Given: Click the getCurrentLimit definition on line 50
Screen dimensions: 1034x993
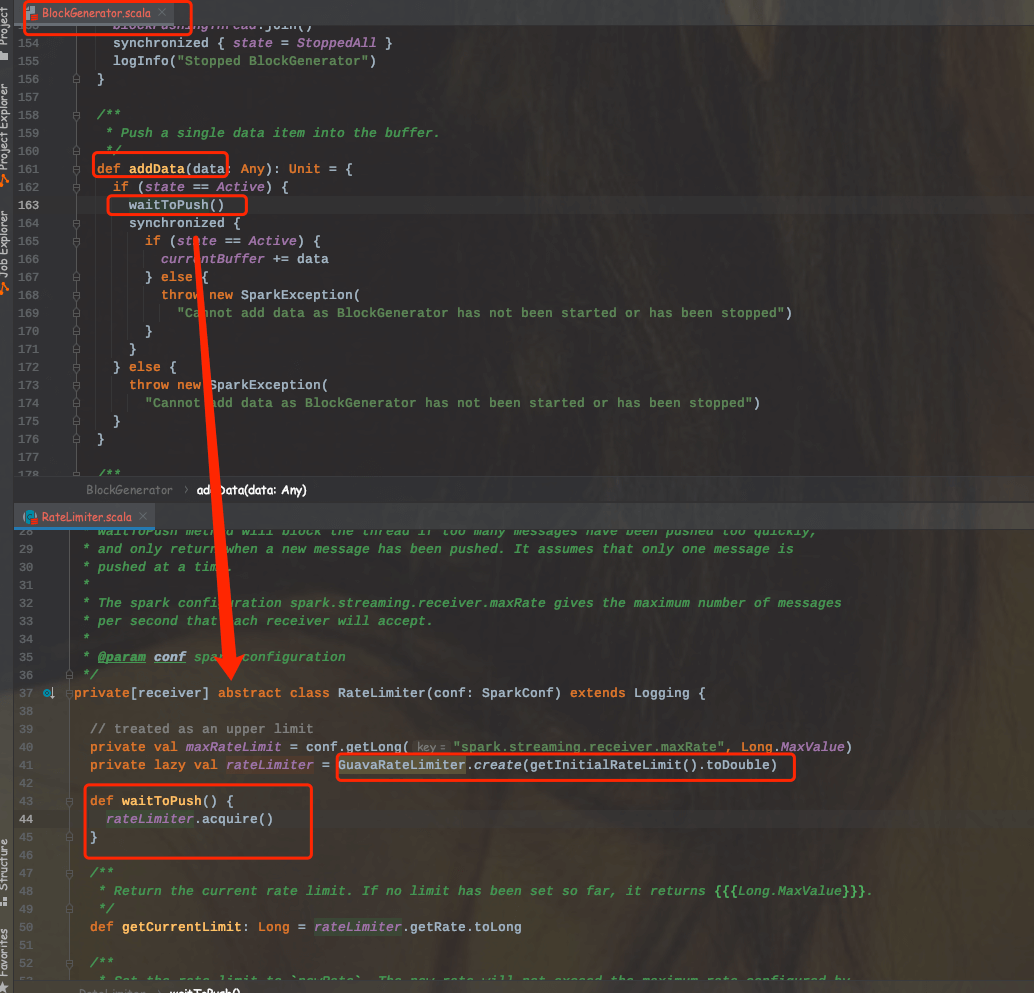Looking at the screenshot, I should (181, 927).
